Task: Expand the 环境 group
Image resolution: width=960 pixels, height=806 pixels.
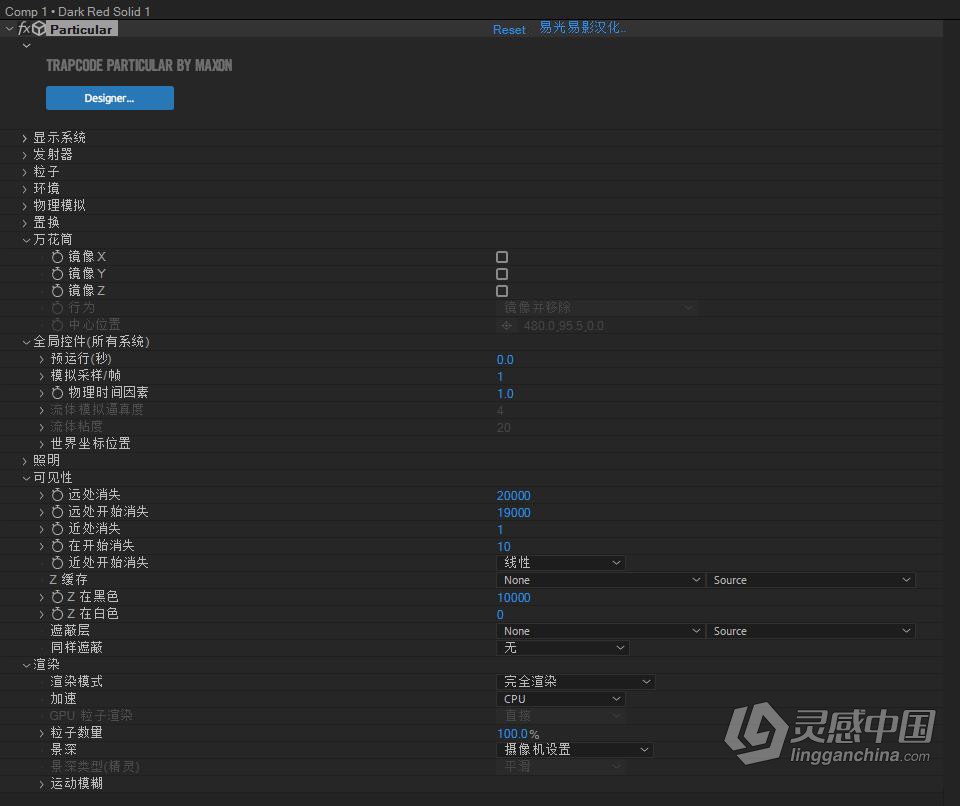Action: pyautogui.click(x=25, y=189)
